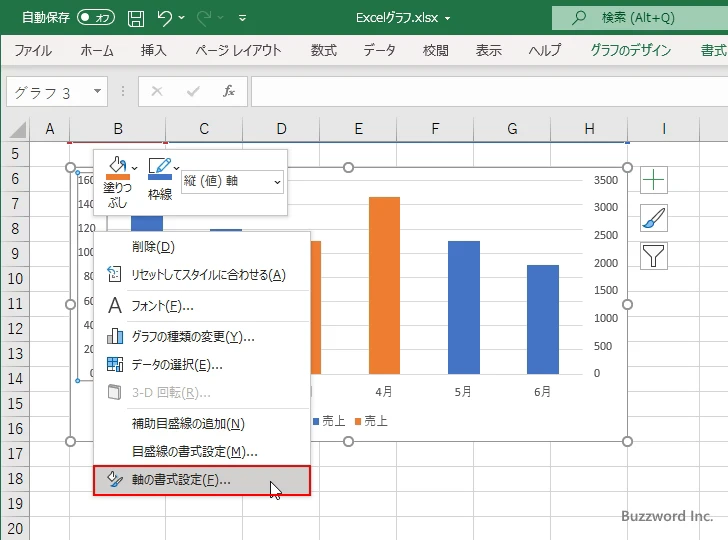Click the Undo arrow icon

[x=165, y=18]
